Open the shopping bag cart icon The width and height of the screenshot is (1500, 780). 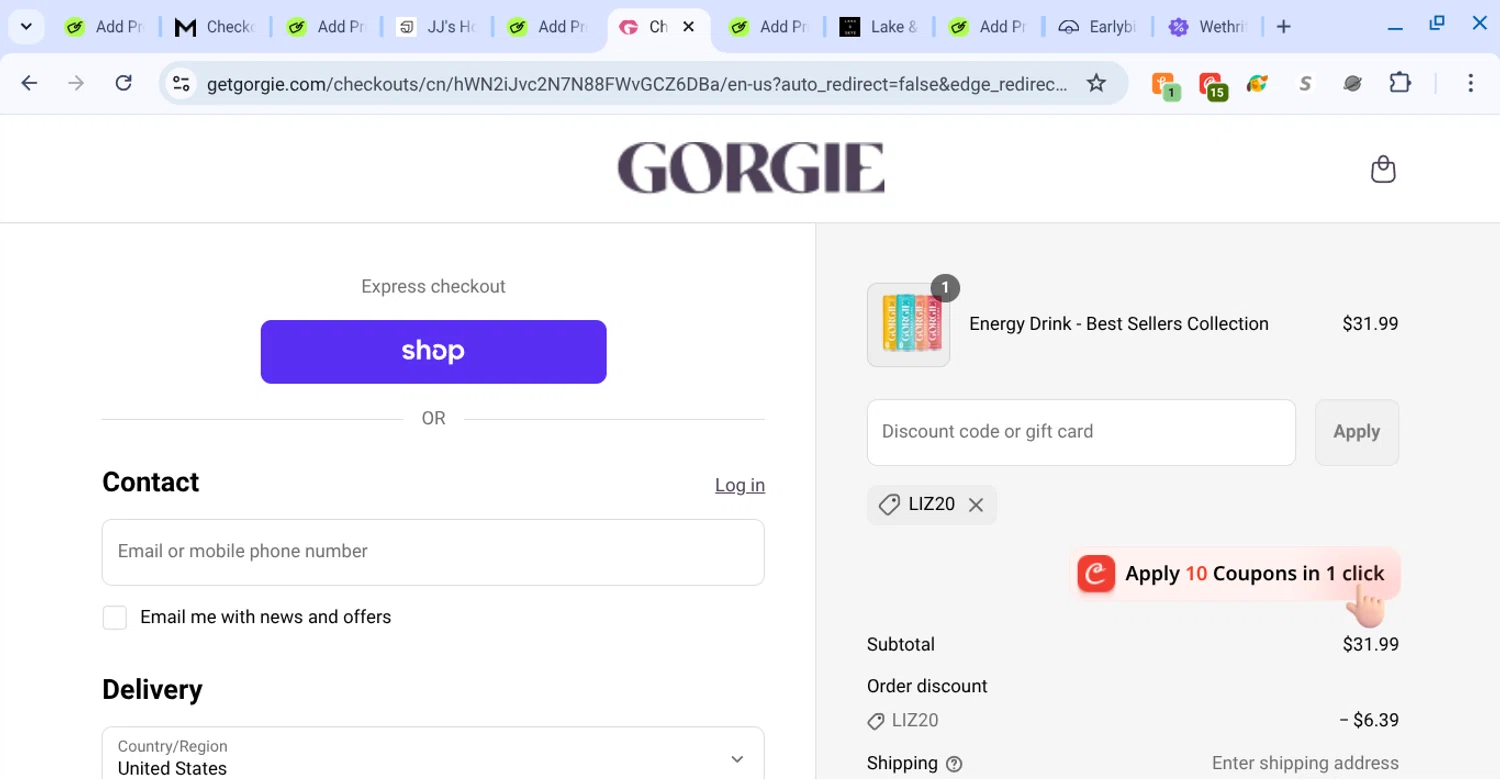[1383, 169]
